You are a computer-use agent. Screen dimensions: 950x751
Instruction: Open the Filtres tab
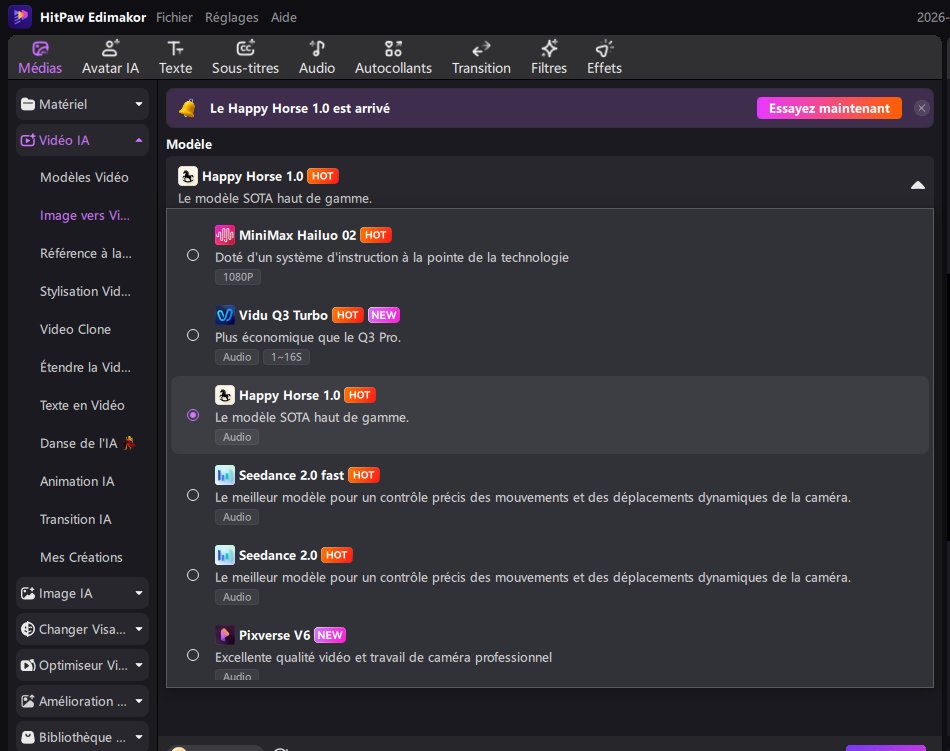549,58
